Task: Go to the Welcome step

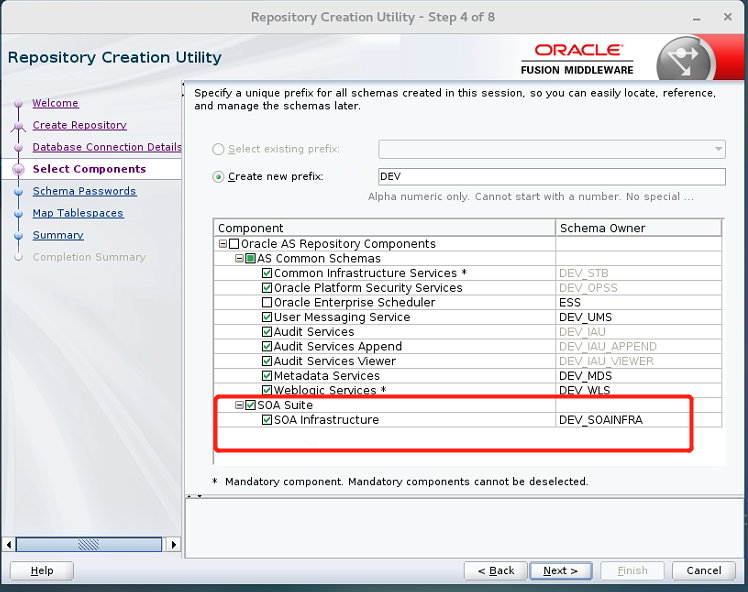Action: (55, 103)
